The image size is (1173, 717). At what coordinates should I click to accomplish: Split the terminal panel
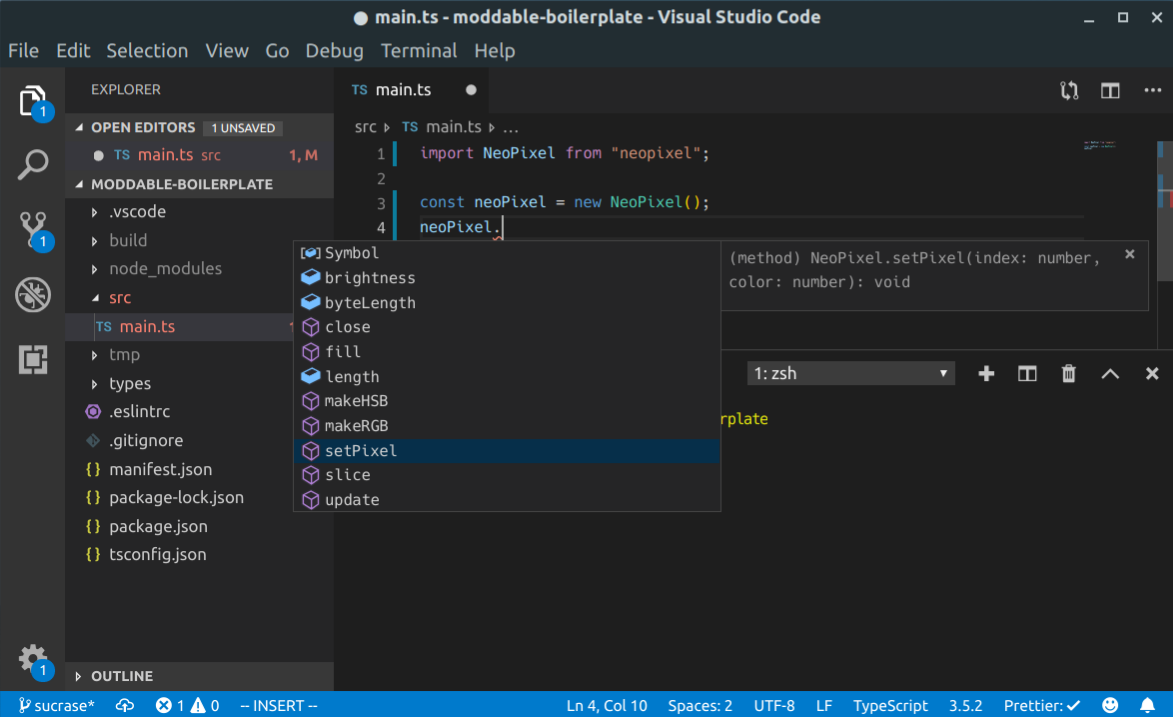click(1027, 373)
